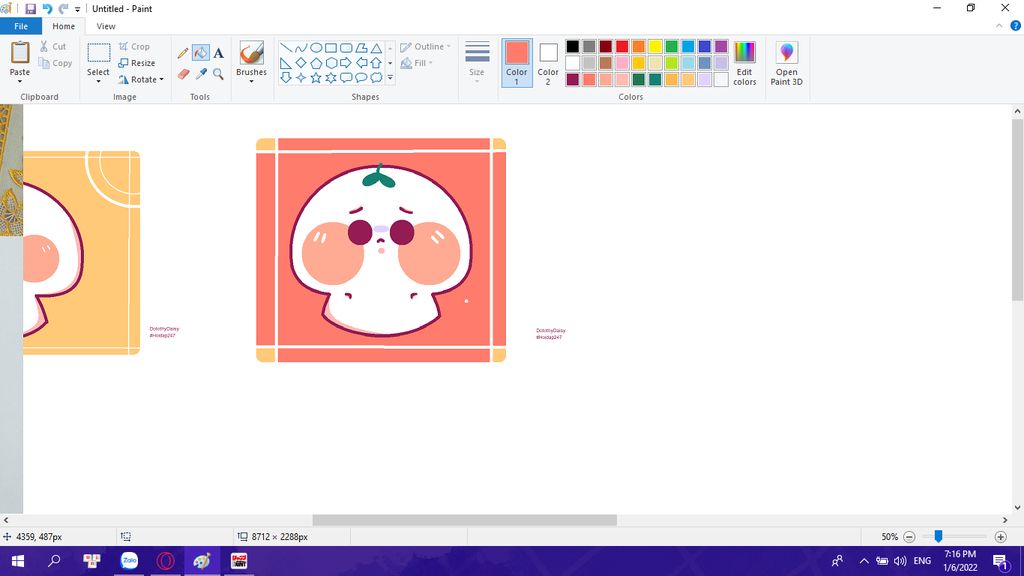Expand the full Shapes gallery

click(391, 78)
